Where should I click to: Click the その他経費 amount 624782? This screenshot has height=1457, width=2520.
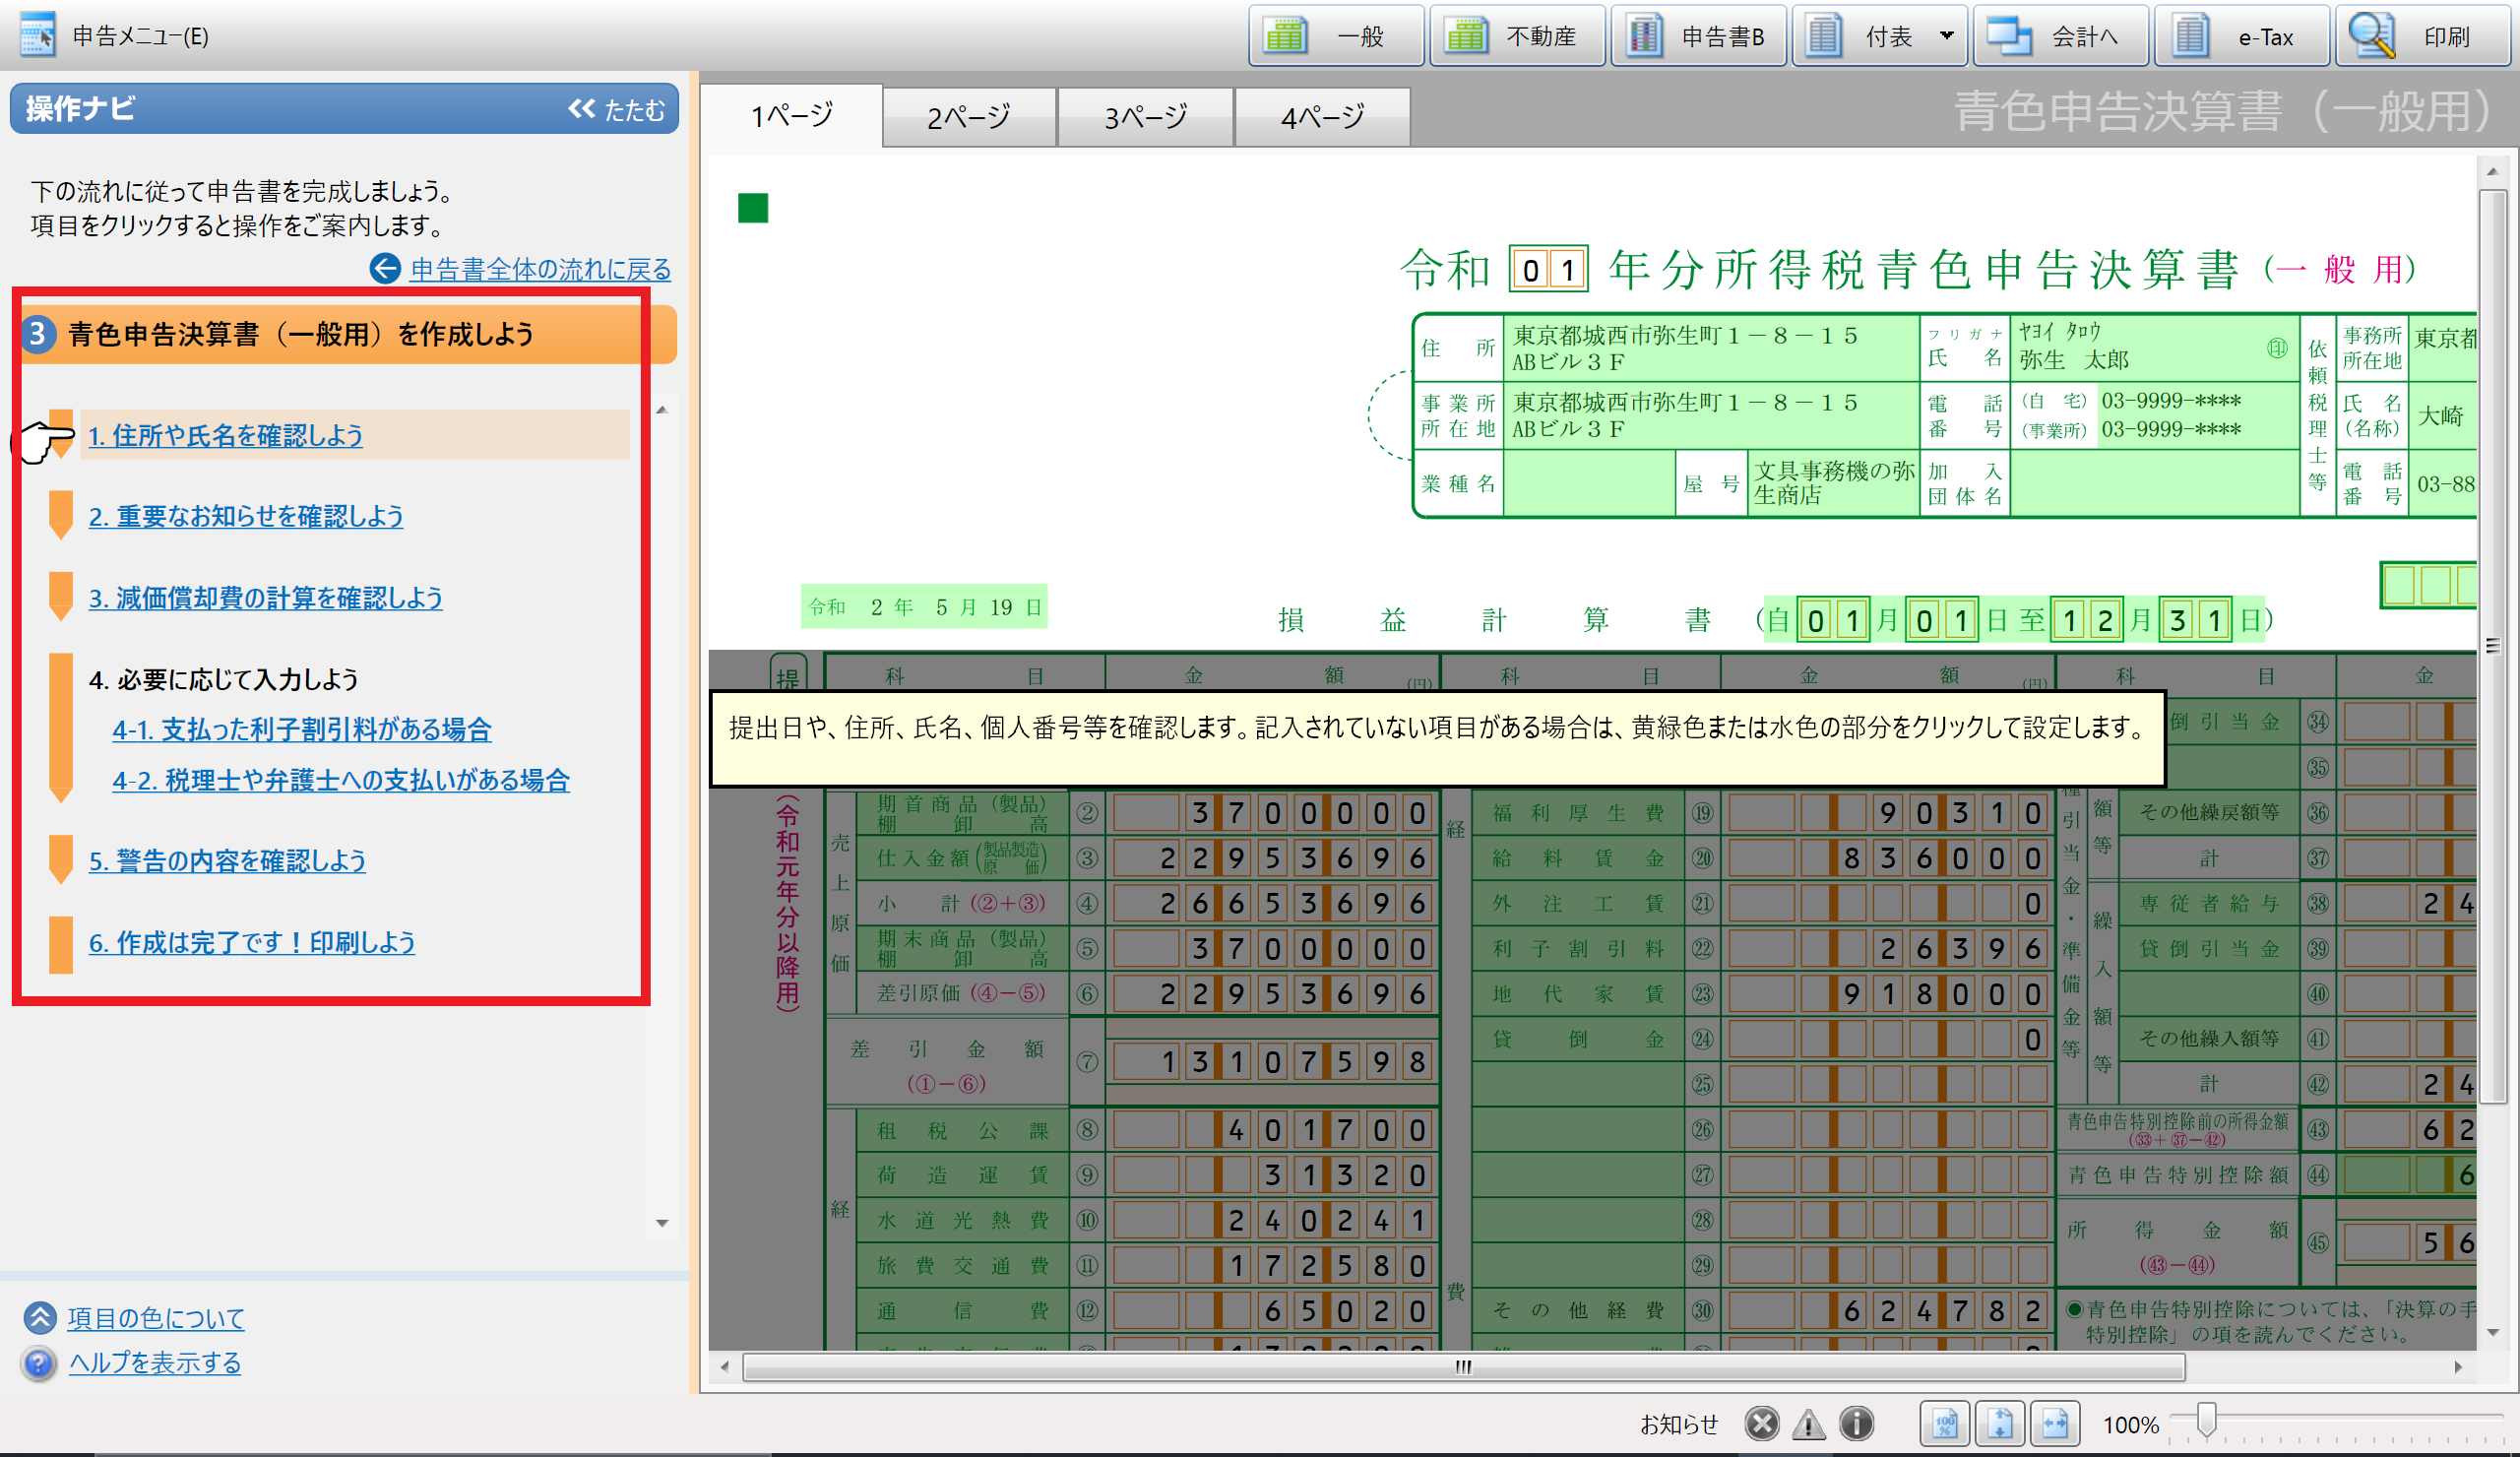click(x=1888, y=1311)
